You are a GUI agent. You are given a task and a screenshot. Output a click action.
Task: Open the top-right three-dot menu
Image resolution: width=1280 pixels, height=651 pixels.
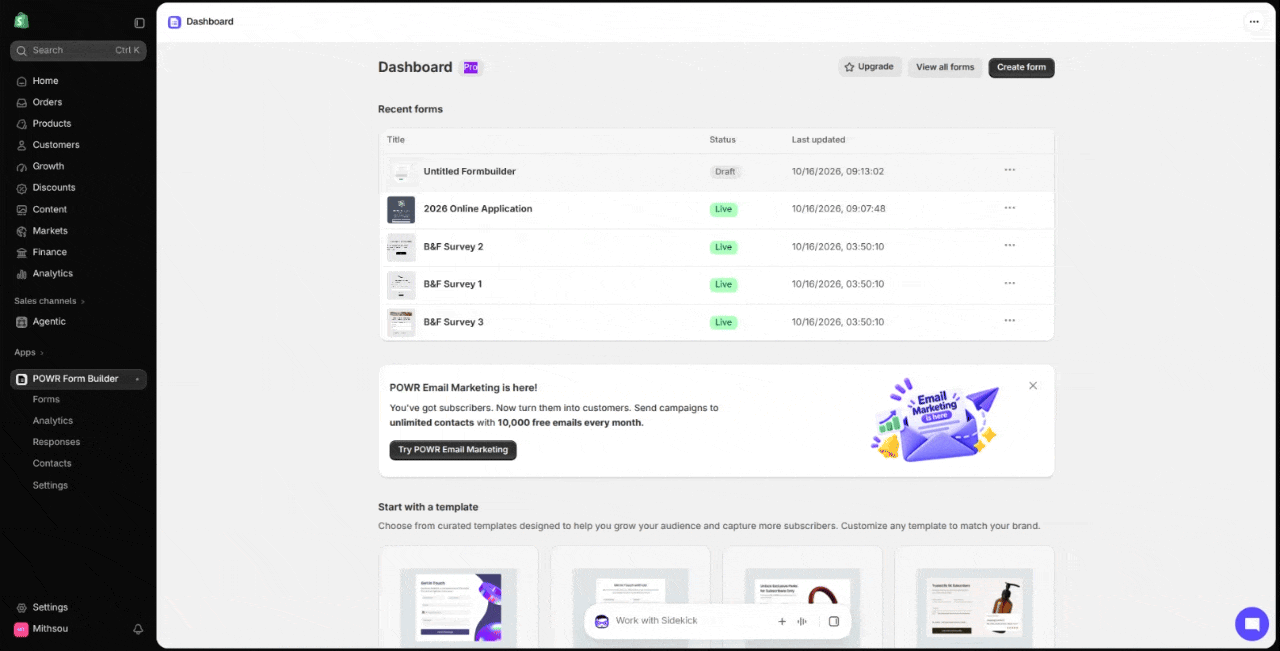pos(1254,21)
